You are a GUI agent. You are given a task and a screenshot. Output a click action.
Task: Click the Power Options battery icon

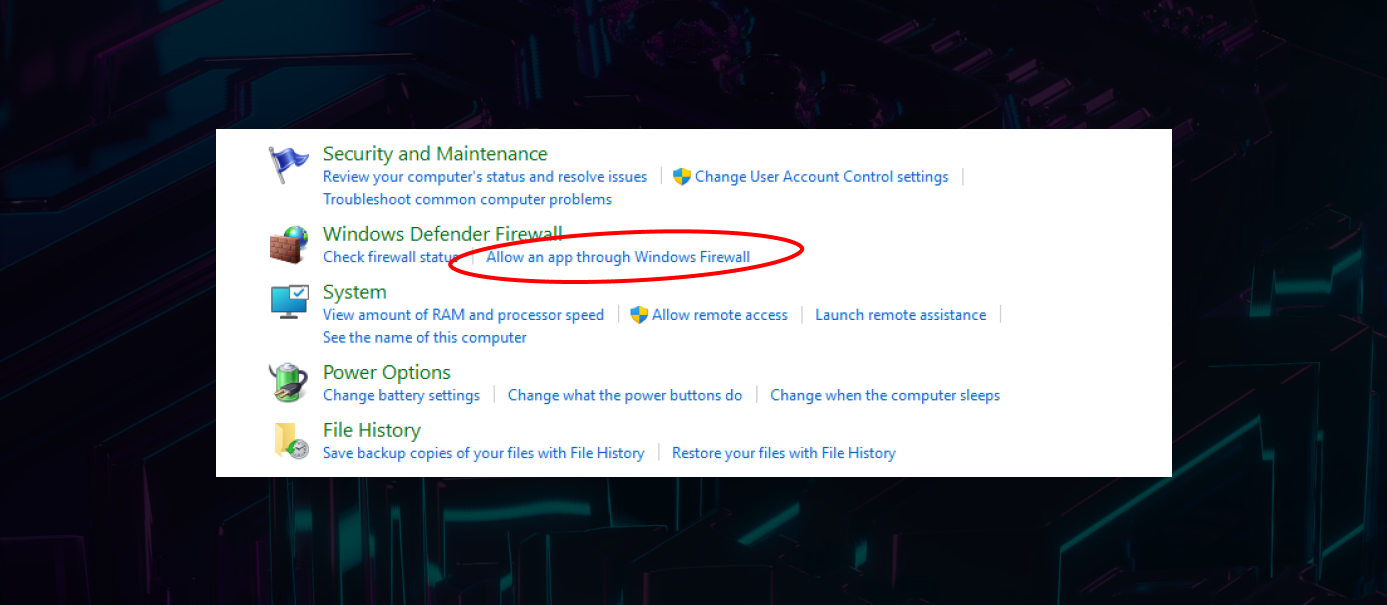pyautogui.click(x=289, y=382)
